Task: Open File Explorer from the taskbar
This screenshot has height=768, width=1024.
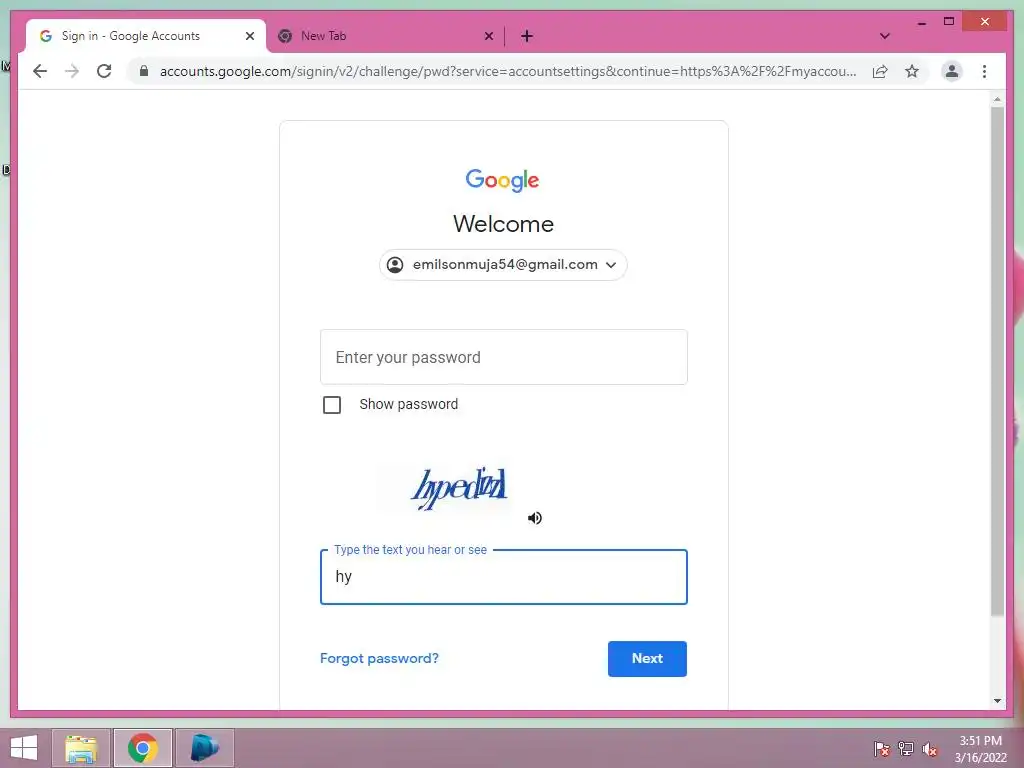Action: [81, 748]
